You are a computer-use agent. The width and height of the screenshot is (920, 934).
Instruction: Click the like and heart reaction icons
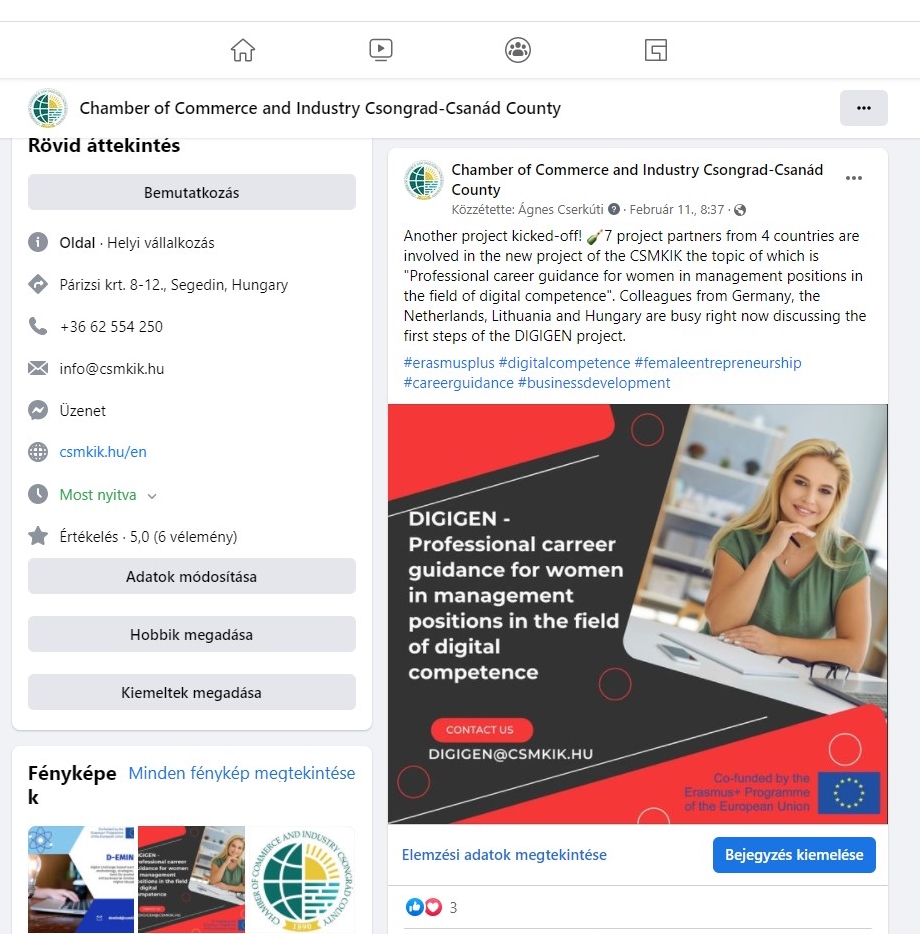[x=424, y=907]
